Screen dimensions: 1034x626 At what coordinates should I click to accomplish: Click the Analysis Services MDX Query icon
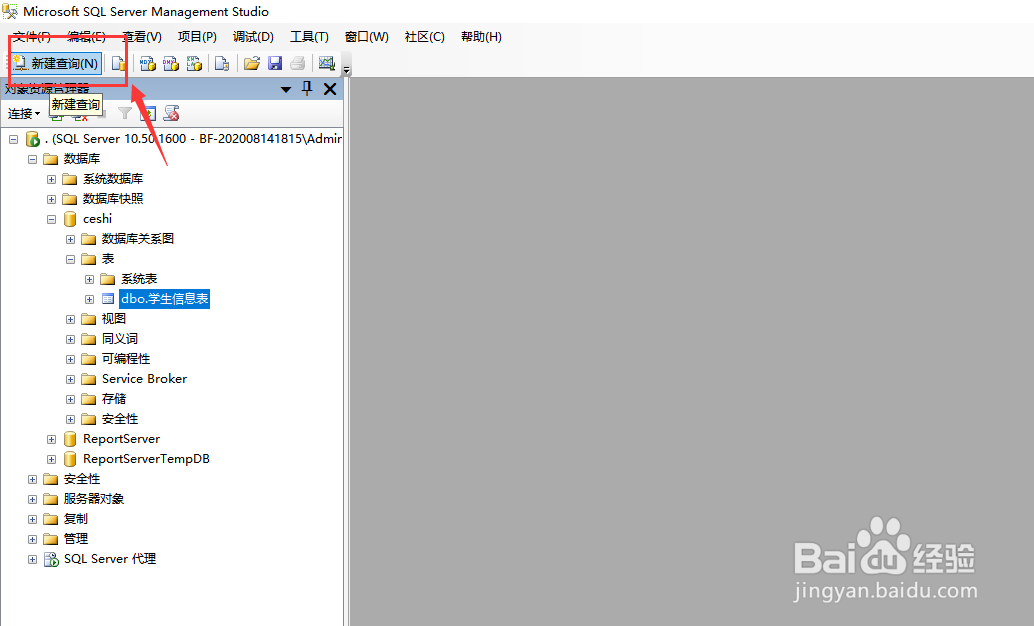(148, 63)
